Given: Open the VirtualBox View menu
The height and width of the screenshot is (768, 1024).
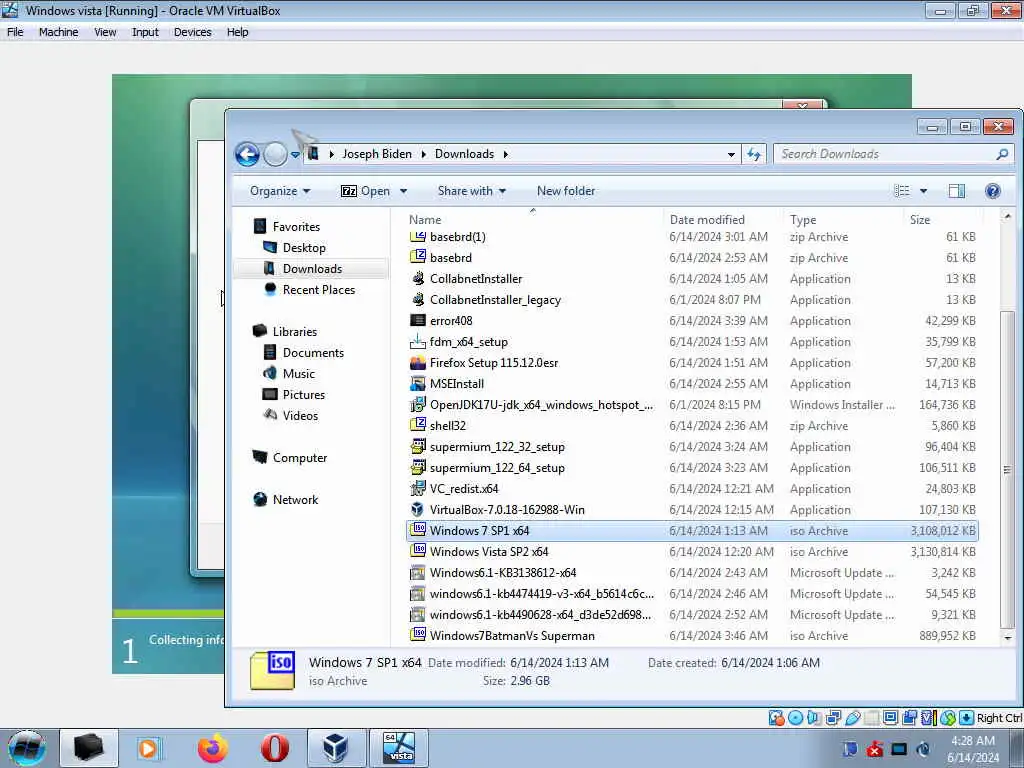Looking at the screenshot, I should tap(105, 32).
